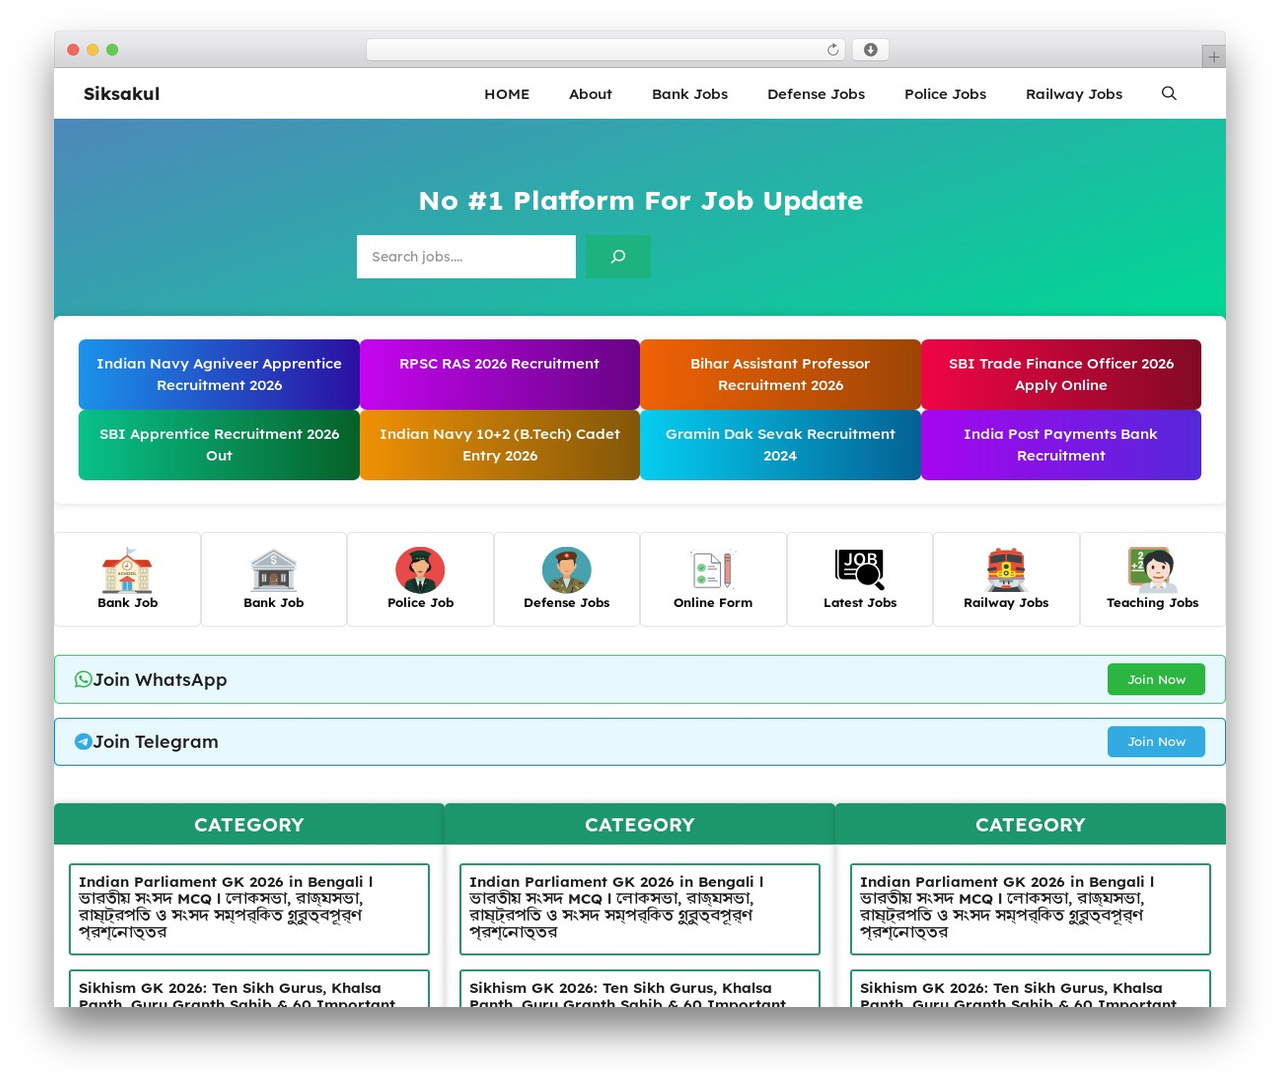Click the Teaching Jobs label text
This screenshot has height=1084, width=1280.
pos(1152,603)
